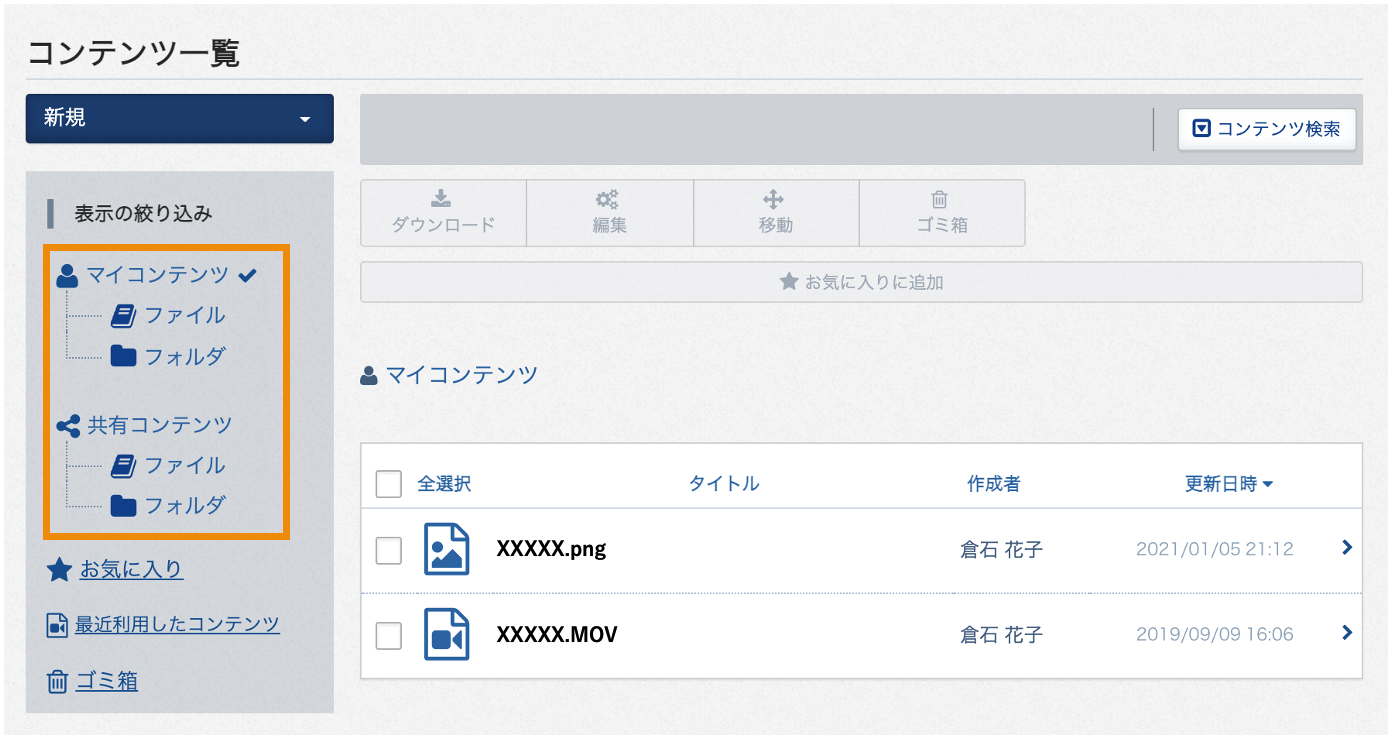Click date 2019/09/09 16:06
The height and width of the screenshot is (740, 1390).
tap(1215, 634)
